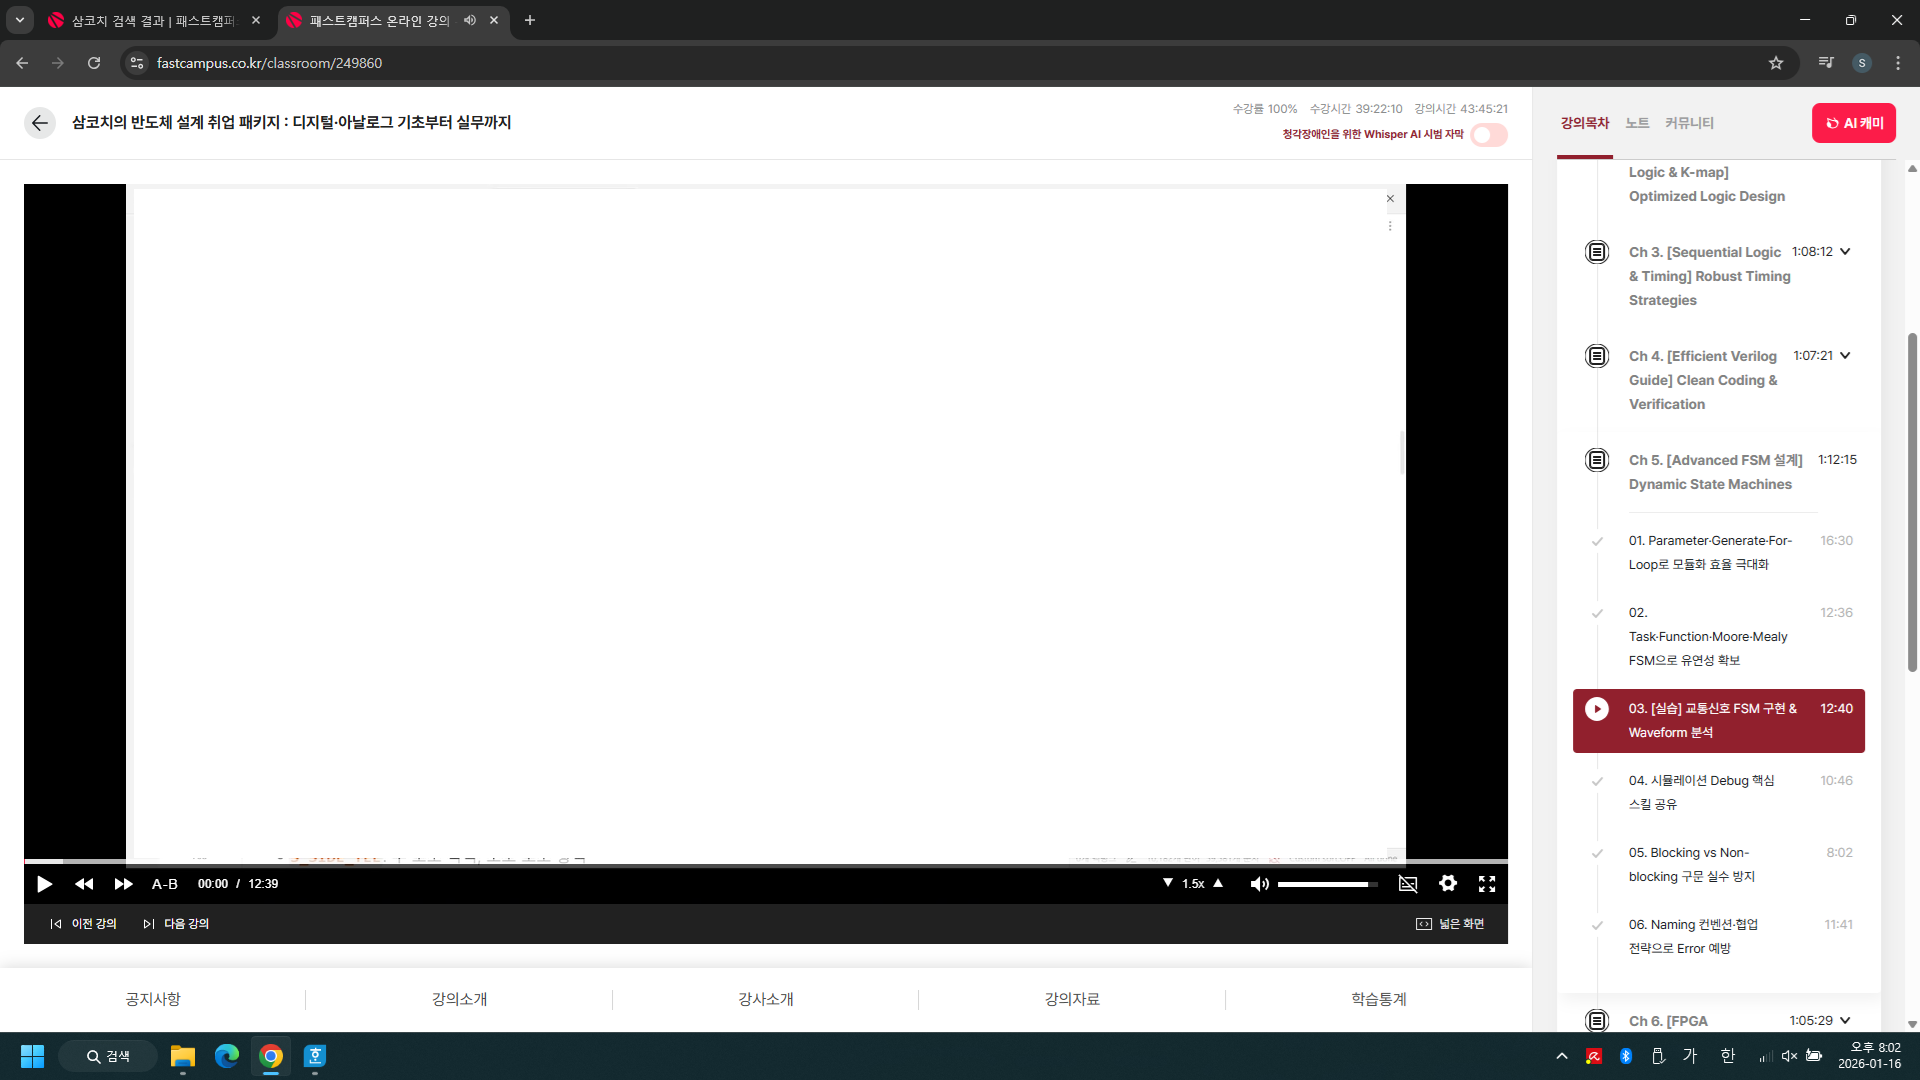
Task: Expand Ch 6 FPGA chapter
Action: 1845,1020
